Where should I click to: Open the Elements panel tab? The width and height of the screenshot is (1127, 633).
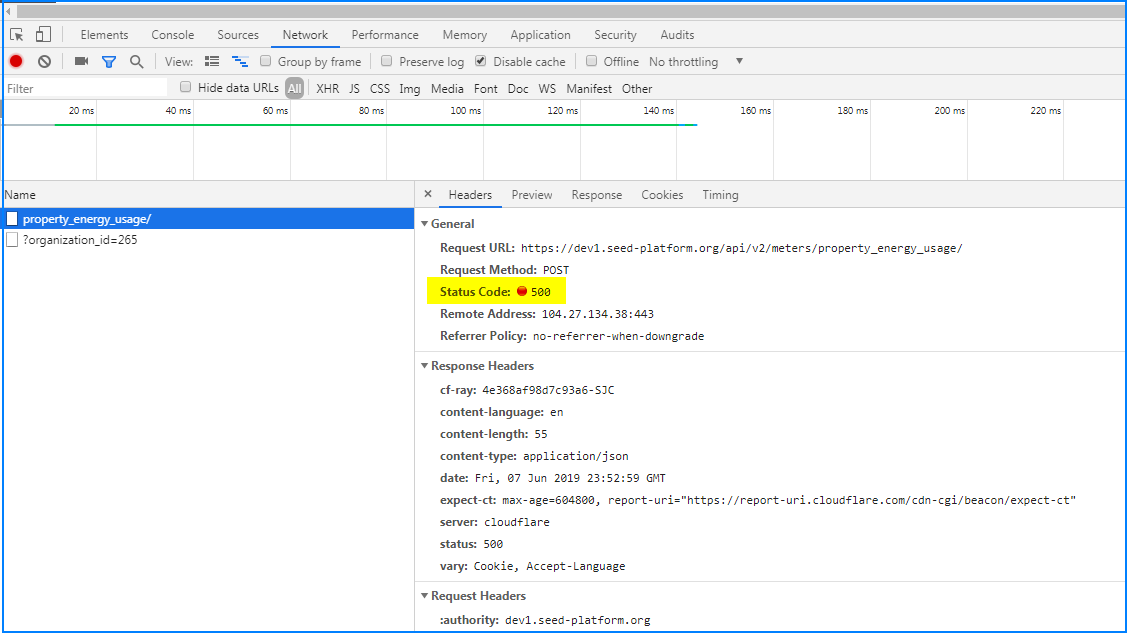(x=104, y=34)
